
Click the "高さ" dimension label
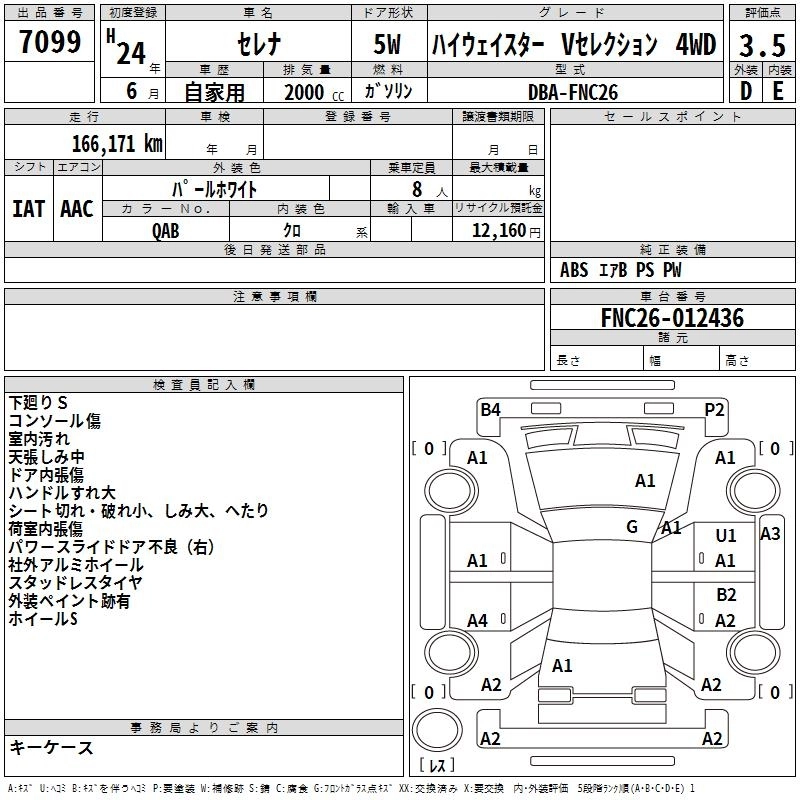(x=737, y=361)
